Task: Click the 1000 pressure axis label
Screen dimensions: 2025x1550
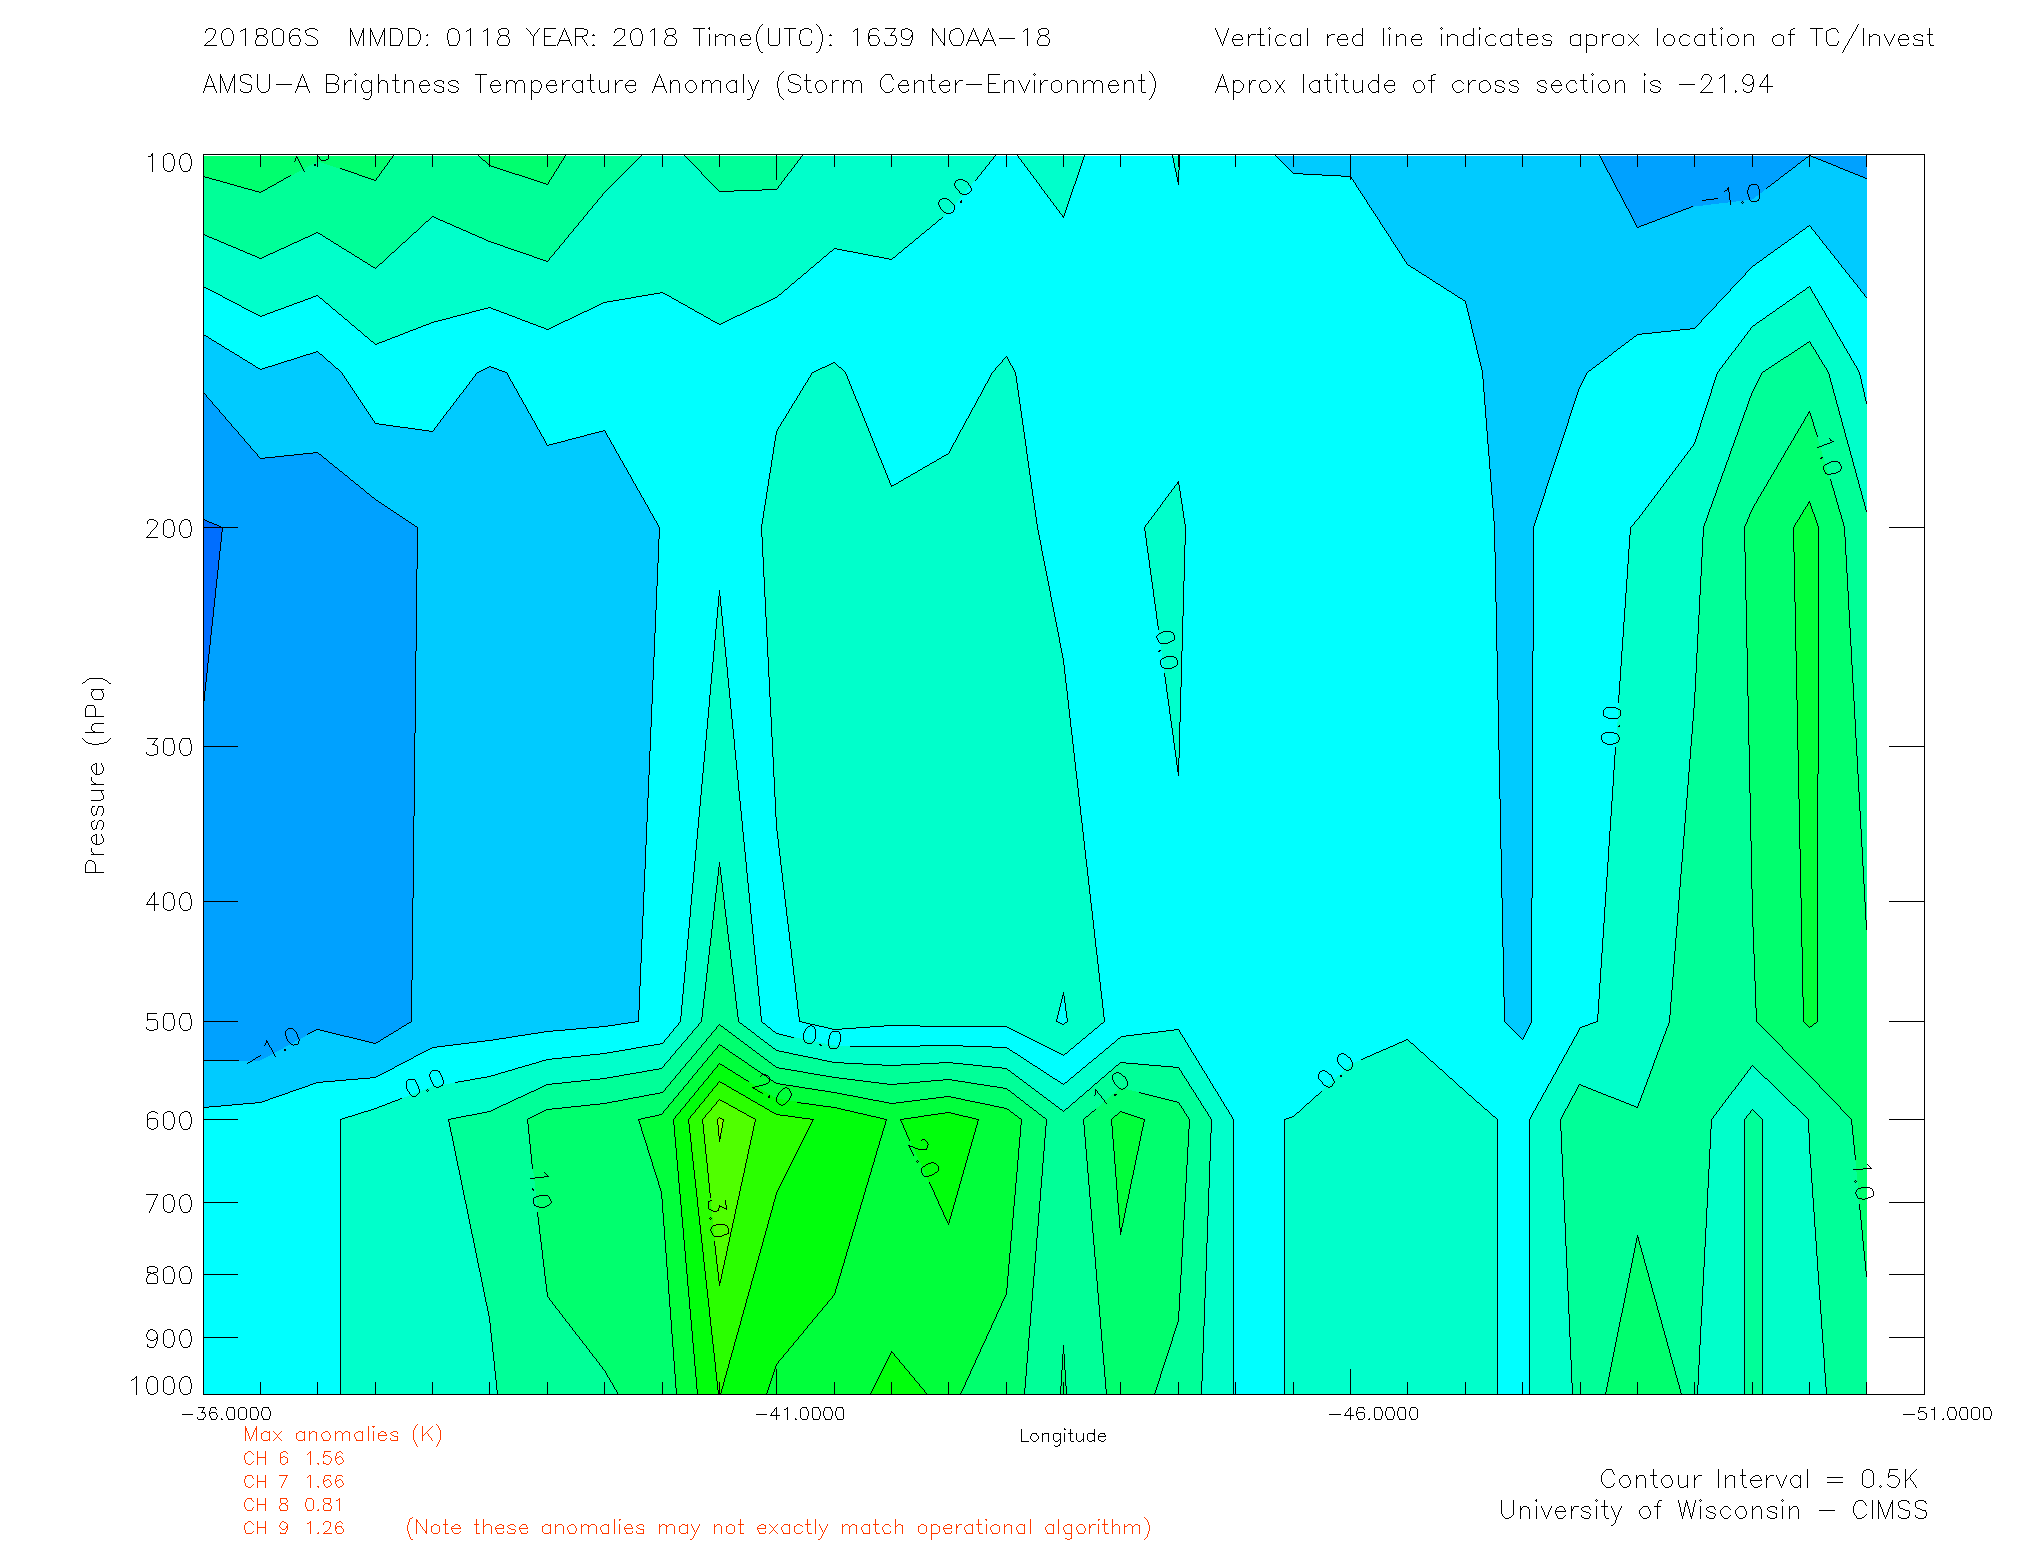Action: tap(162, 1386)
